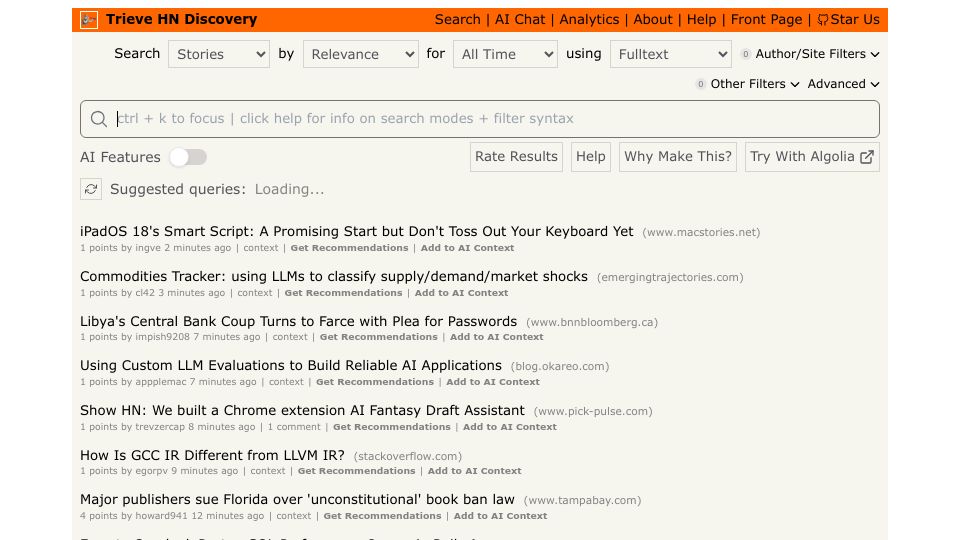
Task: Click Try With Algolia button
Action: [812, 157]
